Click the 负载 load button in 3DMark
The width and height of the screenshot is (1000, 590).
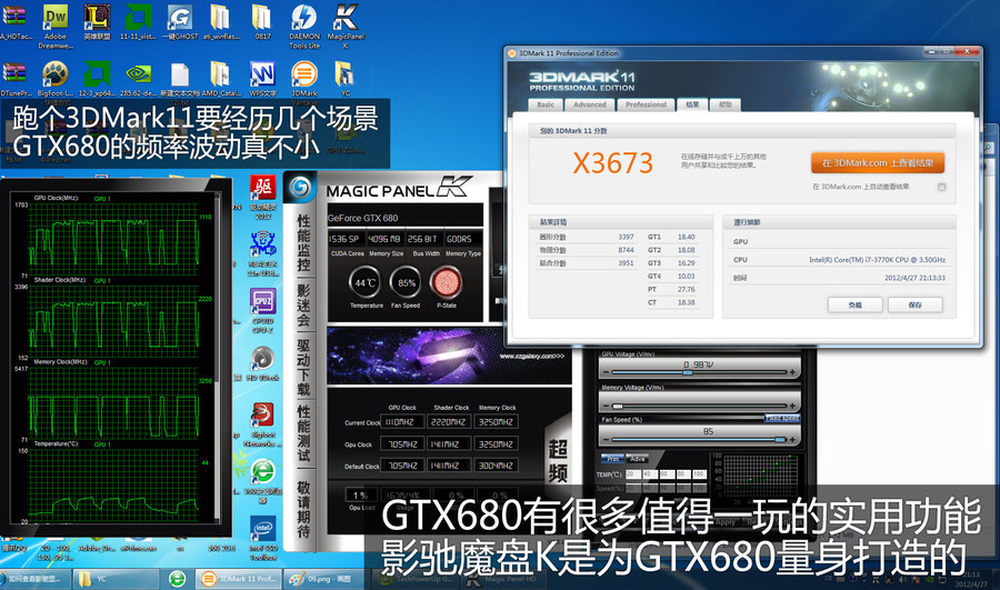click(855, 305)
